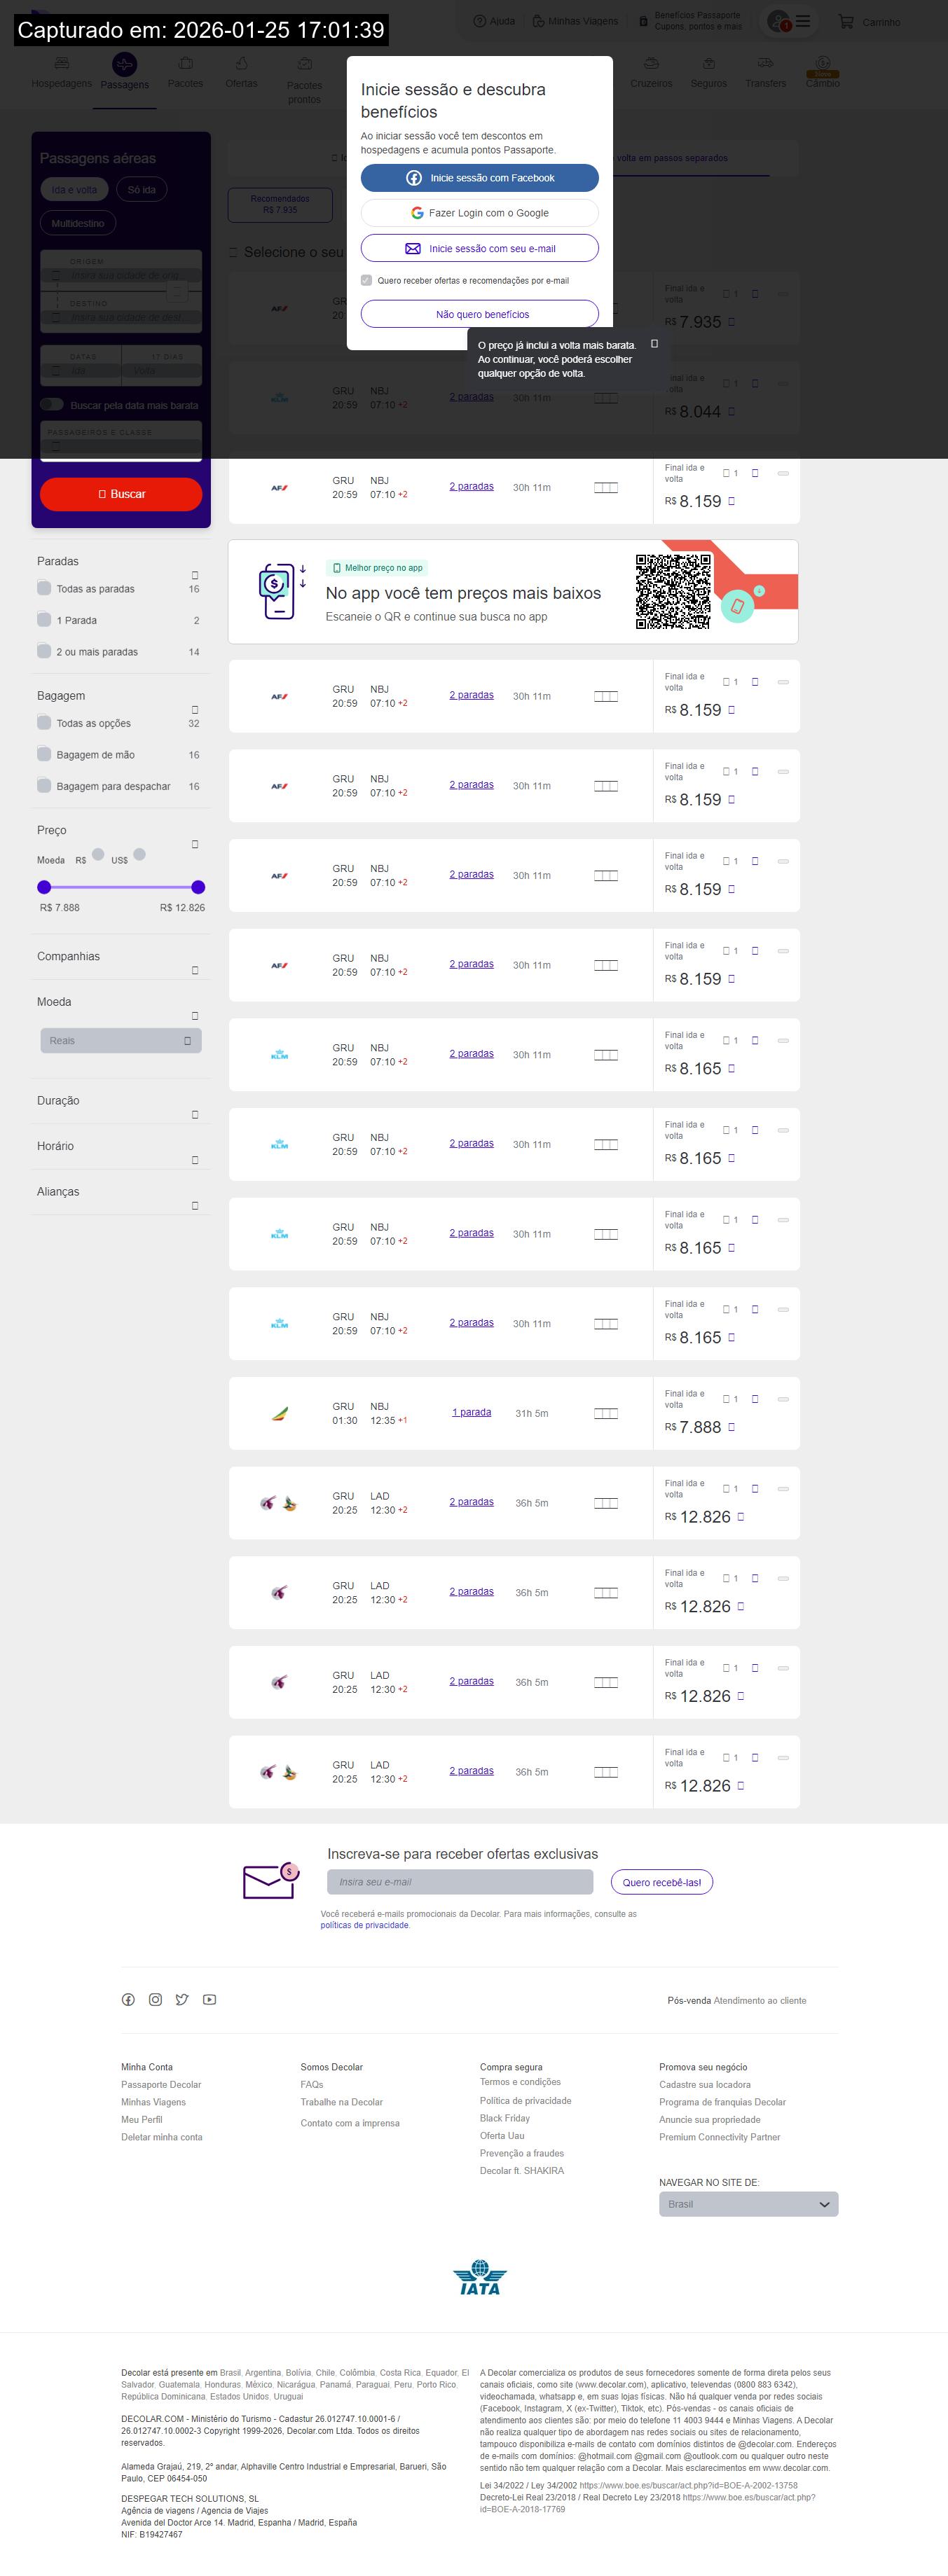Open the Carrinho shopping cart icon
The width and height of the screenshot is (948, 2576).
click(x=846, y=21)
